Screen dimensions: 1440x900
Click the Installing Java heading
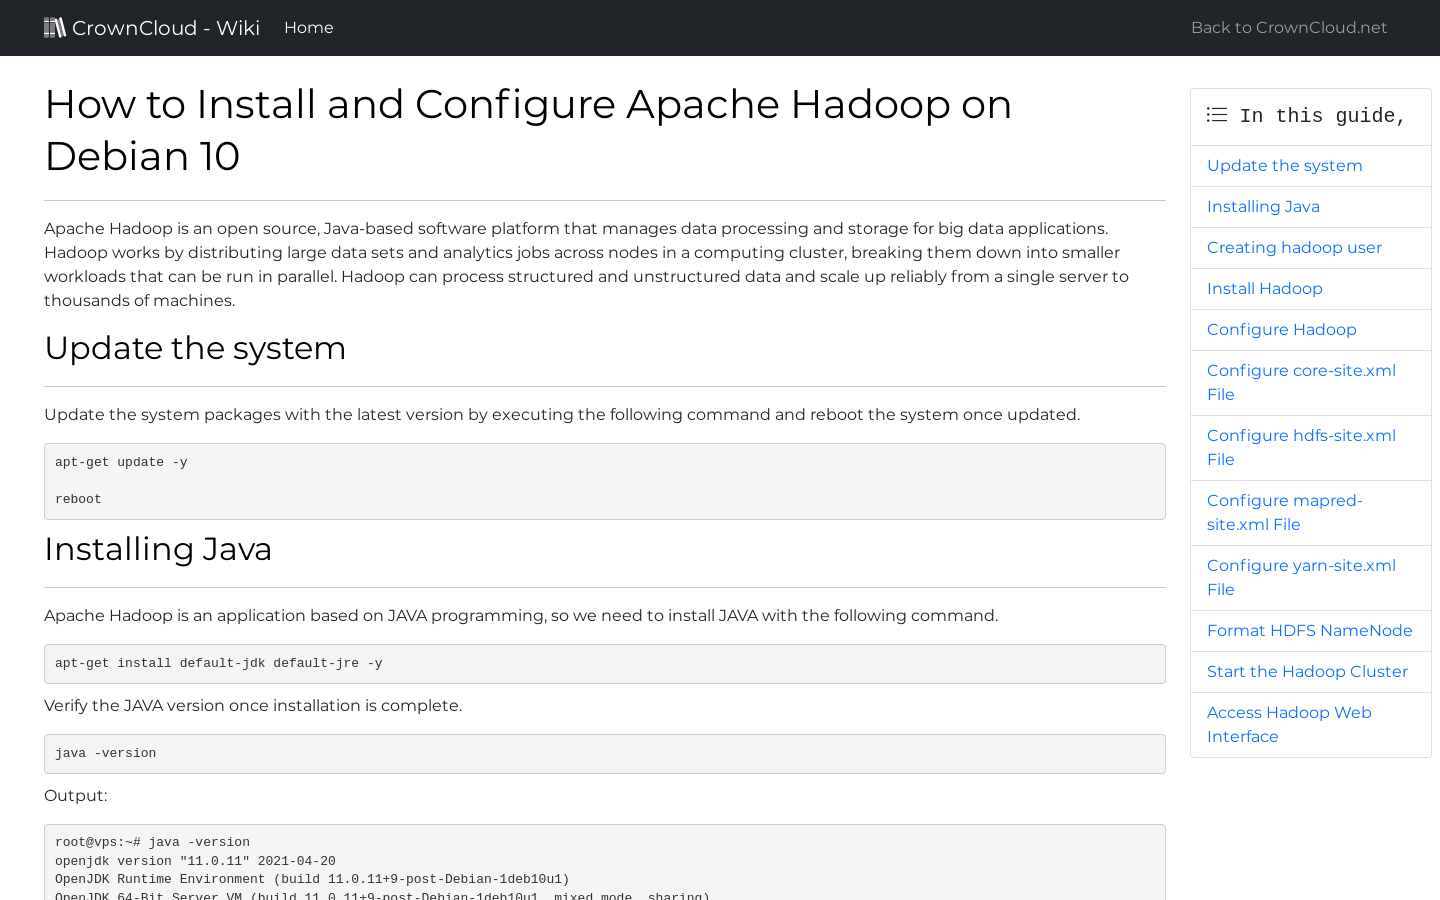coord(158,549)
